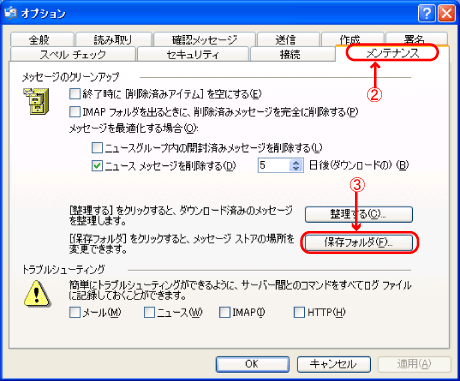Switch to the 接続 tab
Screen dimensions: 460x381
click(x=292, y=54)
